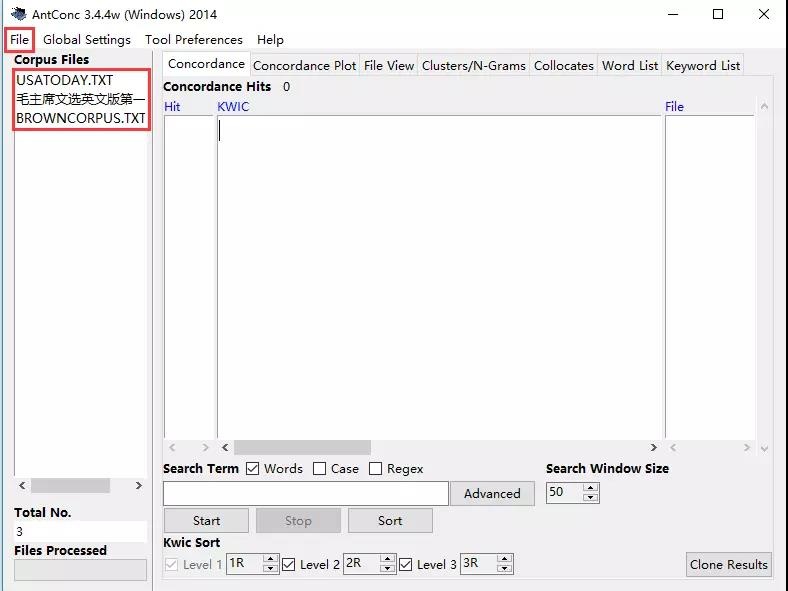Viewport: 788px width, 591px height.
Task: Click inside the KWIC results area
Action: (439, 277)
